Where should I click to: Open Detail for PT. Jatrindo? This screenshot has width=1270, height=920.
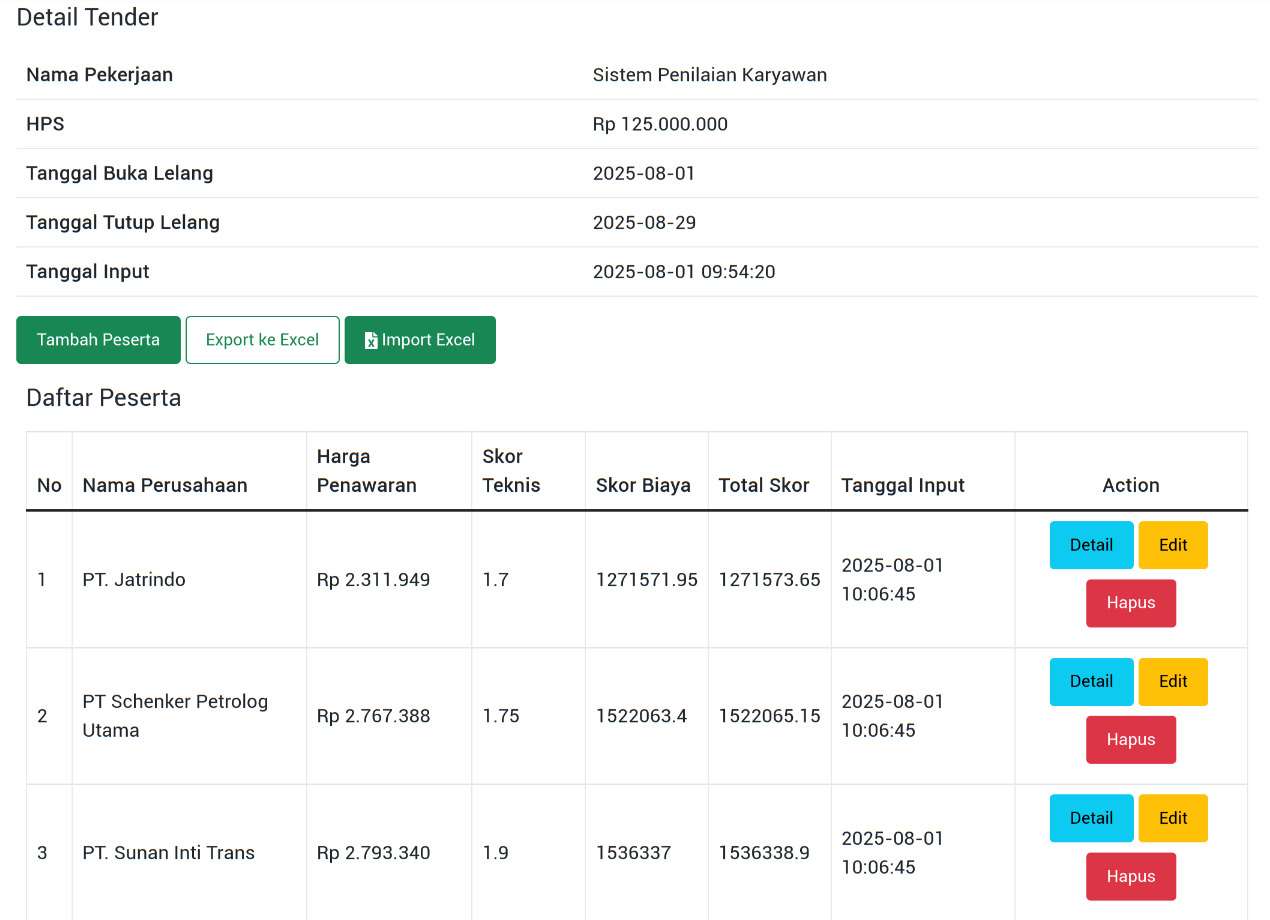[x=1091, y=545]
